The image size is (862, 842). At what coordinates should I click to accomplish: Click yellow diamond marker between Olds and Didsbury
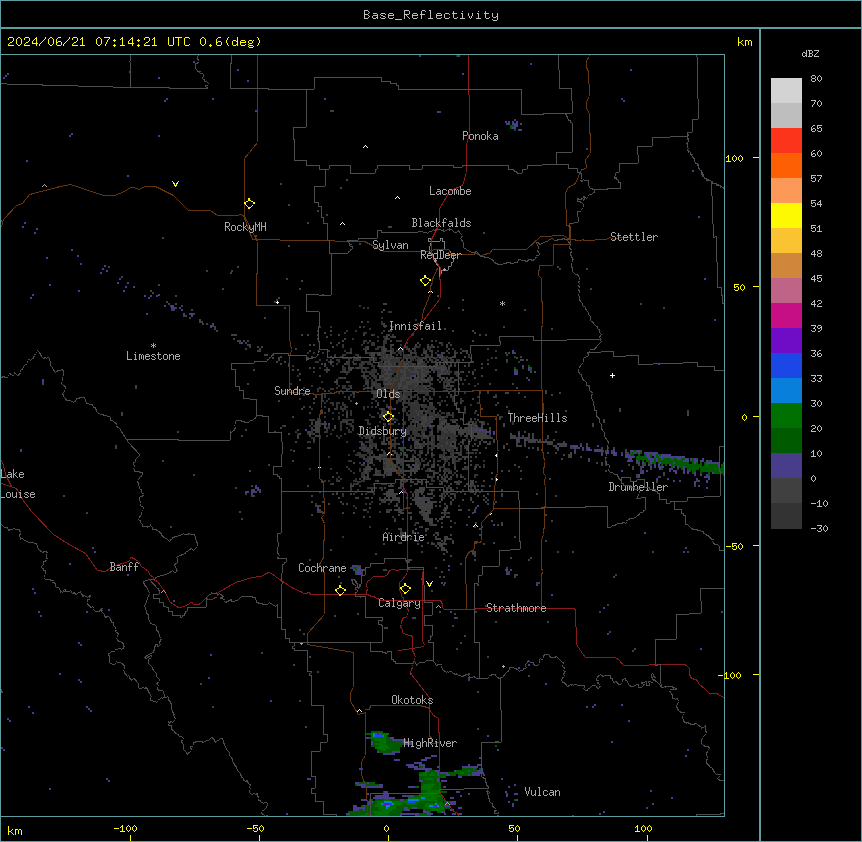point(388,417)
